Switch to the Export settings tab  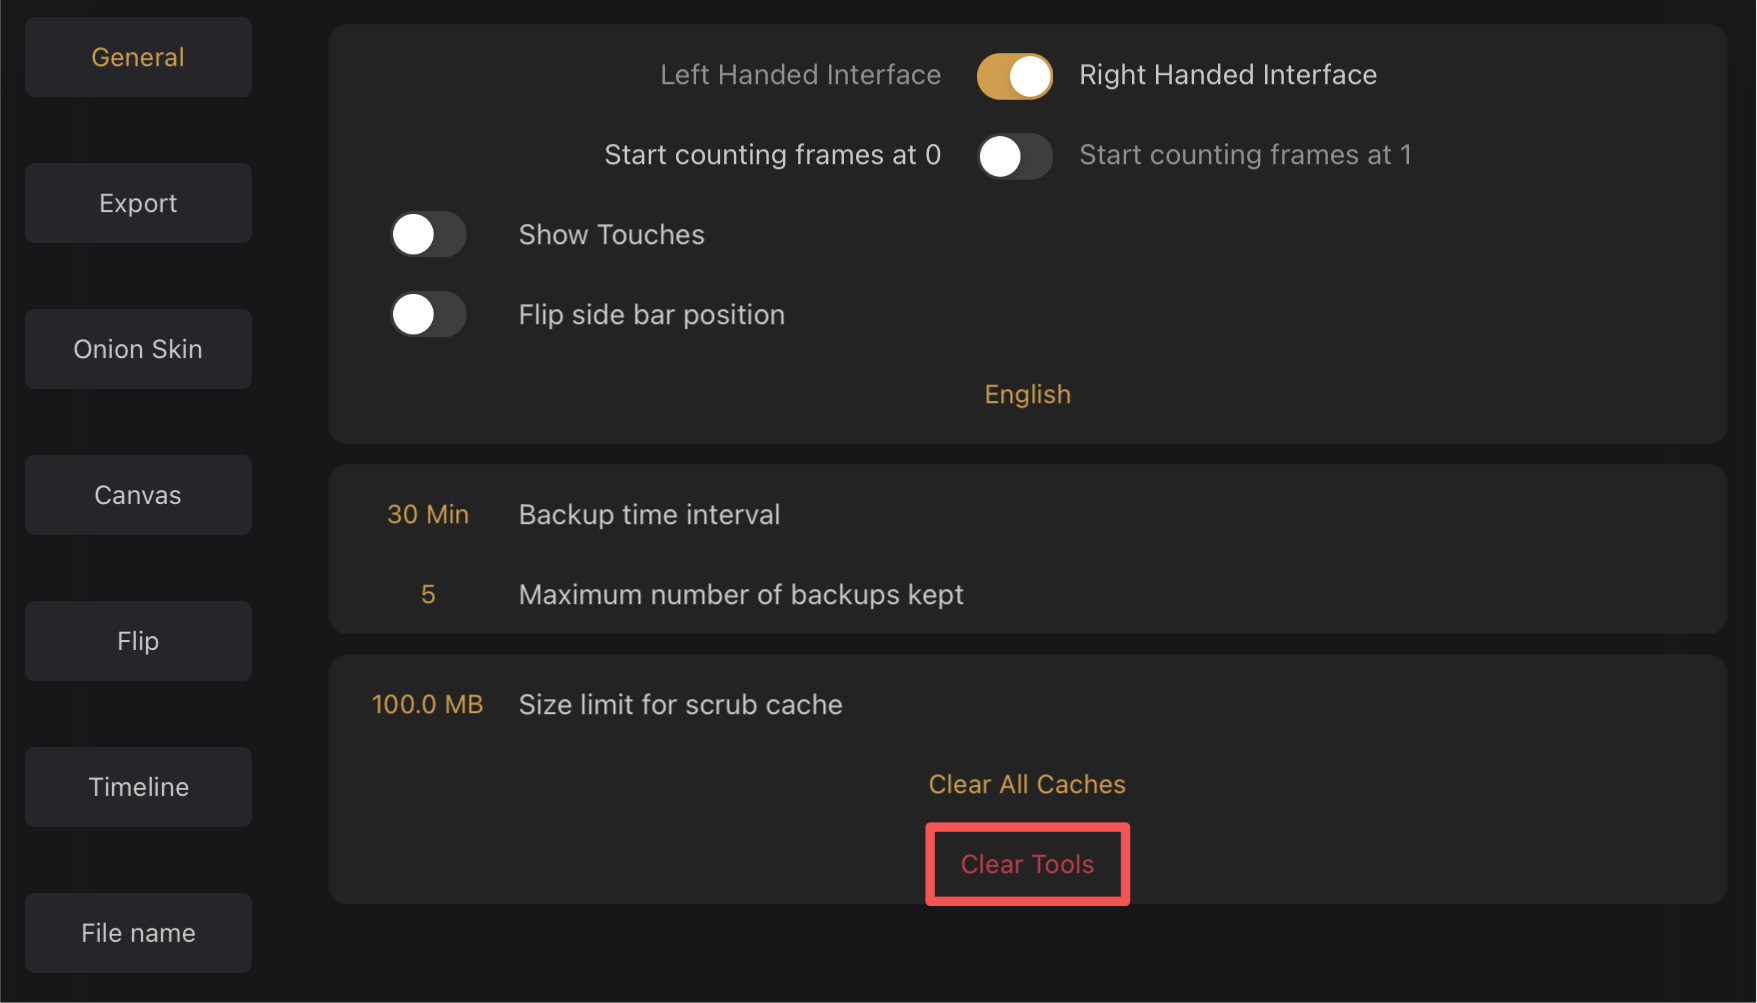138,203
